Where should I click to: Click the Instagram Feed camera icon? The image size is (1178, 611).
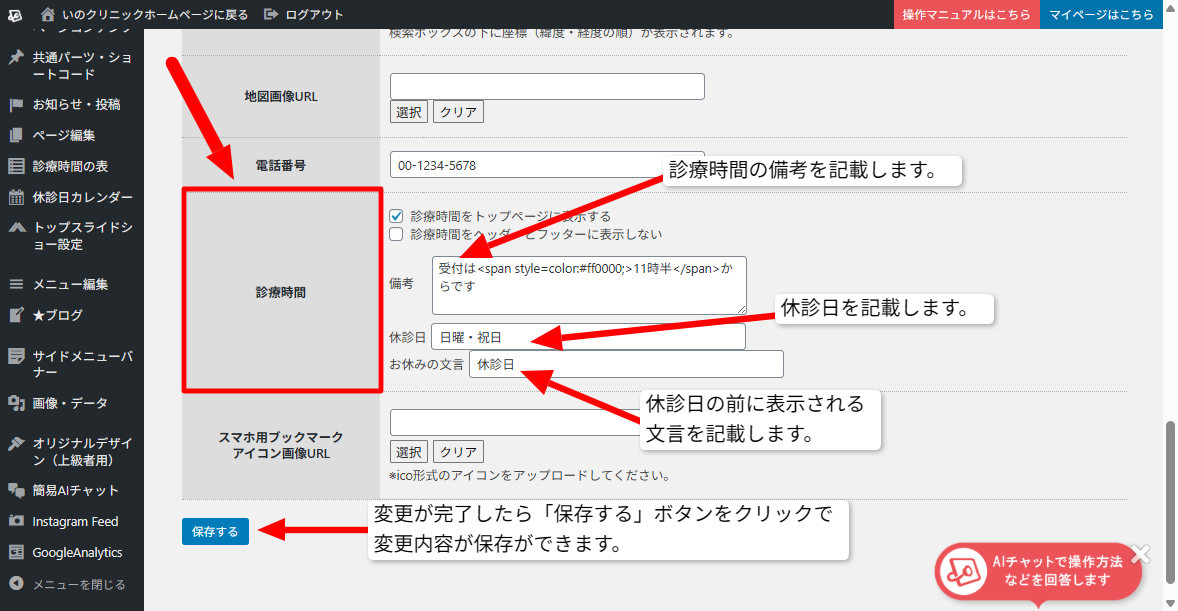(16, 521)
